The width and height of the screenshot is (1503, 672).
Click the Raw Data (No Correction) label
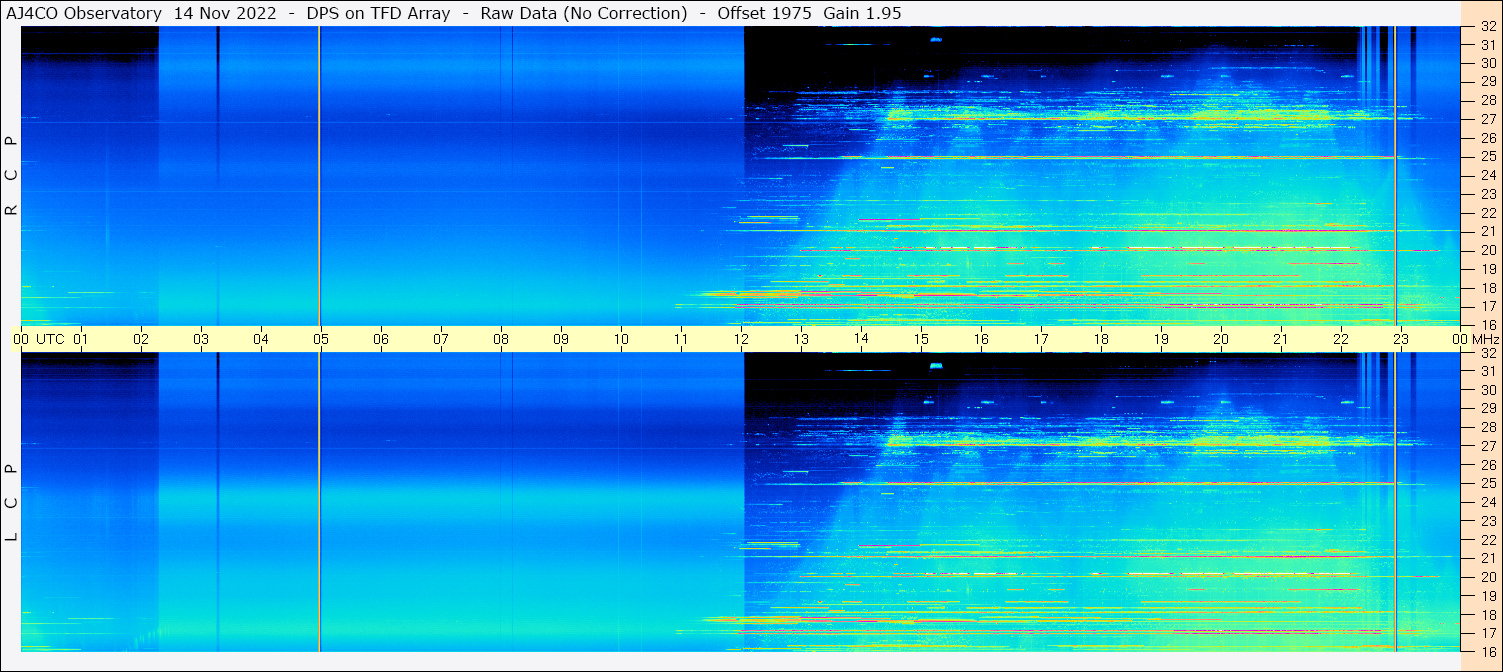(x=583, y=13)
